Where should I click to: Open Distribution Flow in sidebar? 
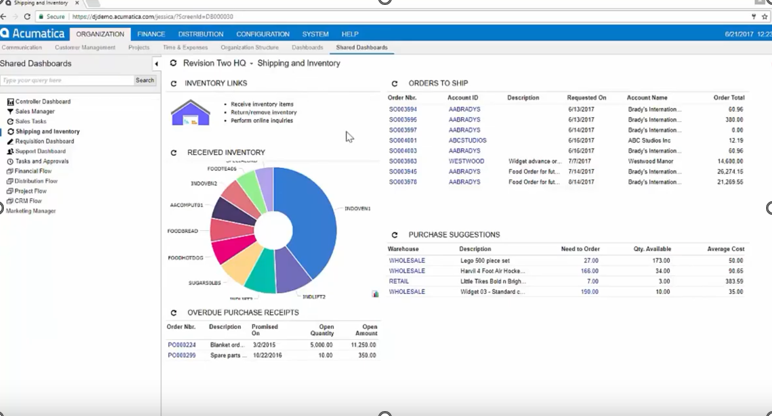36,181
